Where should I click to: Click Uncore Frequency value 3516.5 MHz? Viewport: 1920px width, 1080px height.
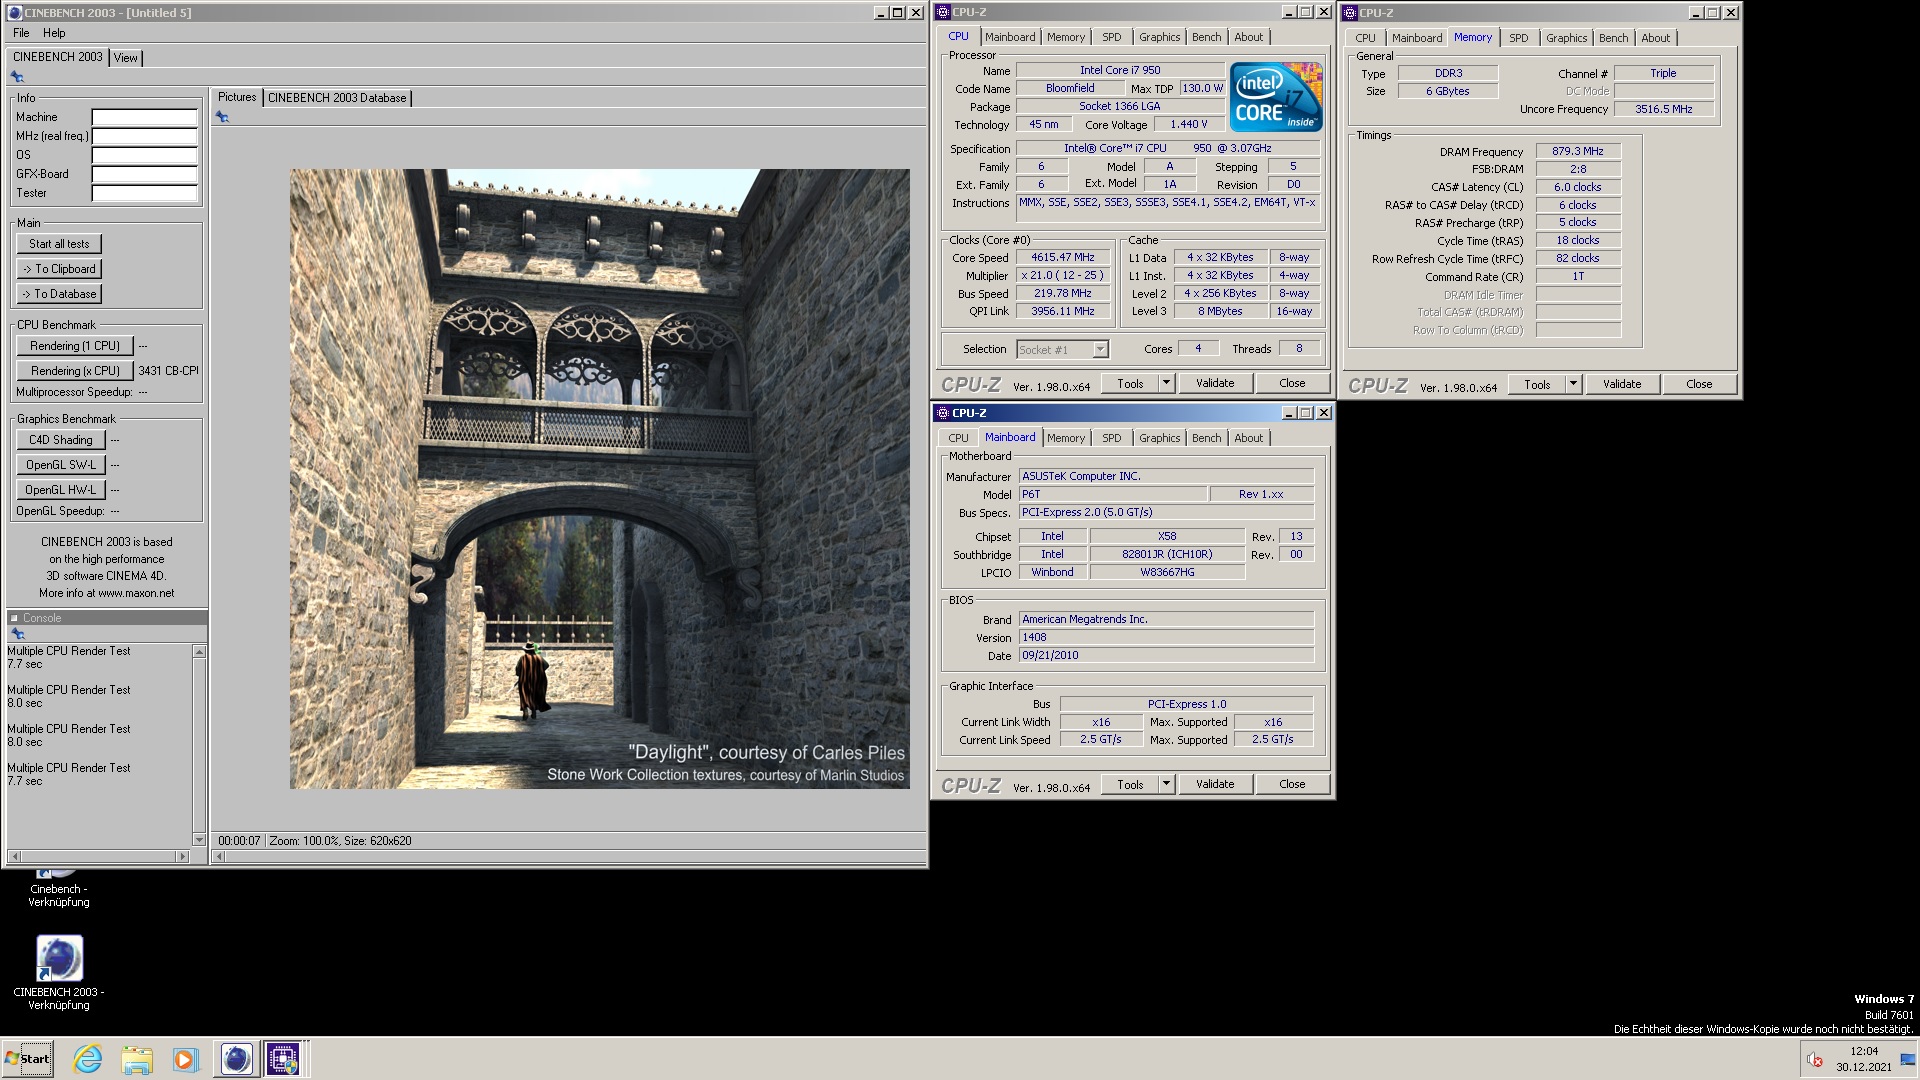click(x=1664, y=109)
